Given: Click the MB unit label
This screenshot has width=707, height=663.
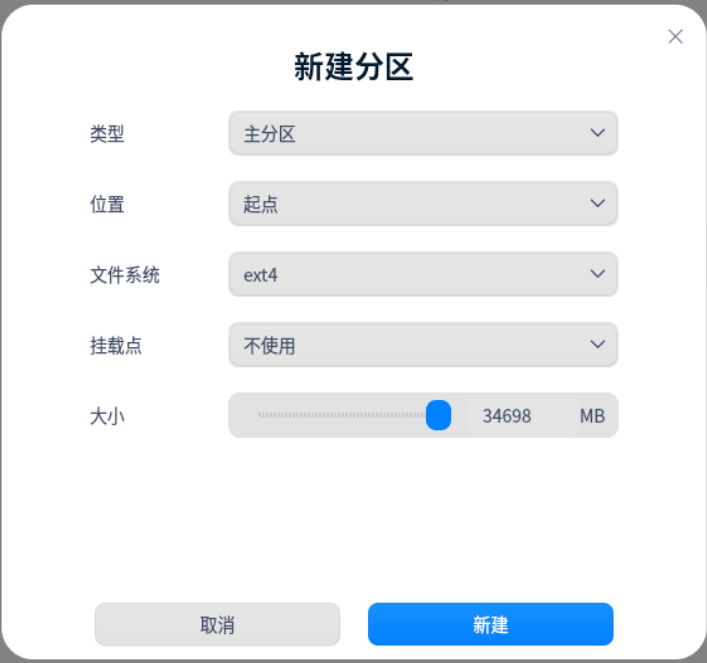Looking at the screenshot, I should coord(592,416).
